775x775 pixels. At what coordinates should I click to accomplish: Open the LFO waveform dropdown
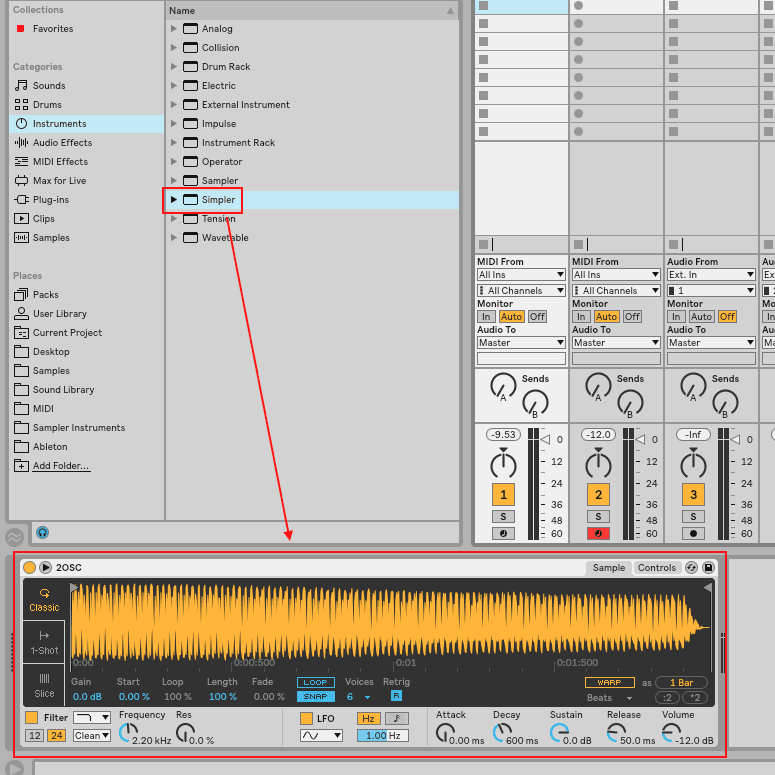click(321, 736)
